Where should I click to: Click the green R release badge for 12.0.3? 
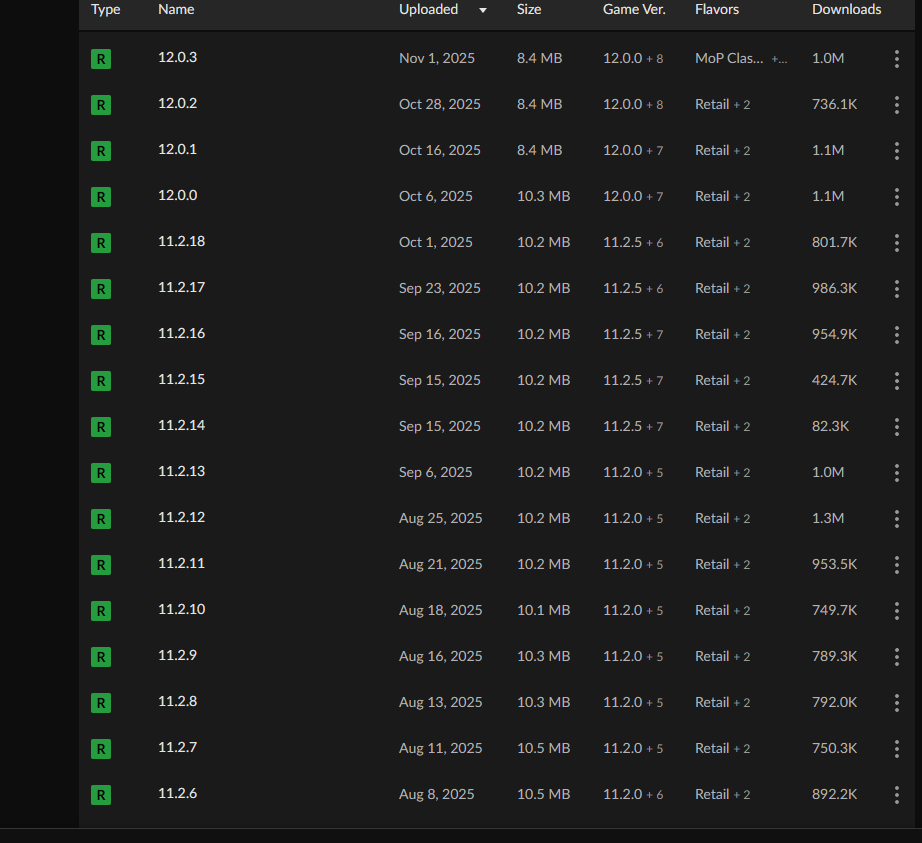pyautogui.click(x=101, y=59)
